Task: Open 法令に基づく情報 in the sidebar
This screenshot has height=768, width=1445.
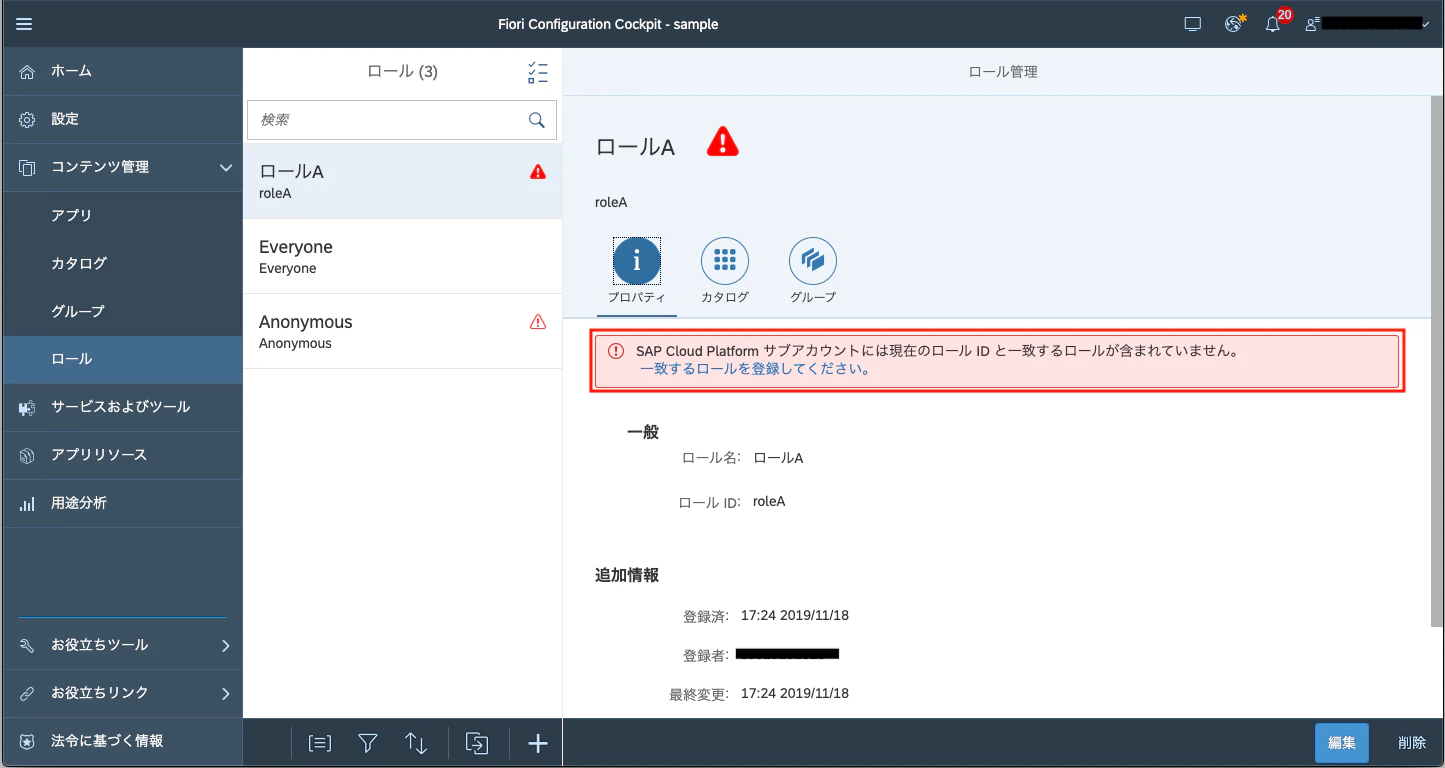Action: pyautogui.click(x=122, y=742)
